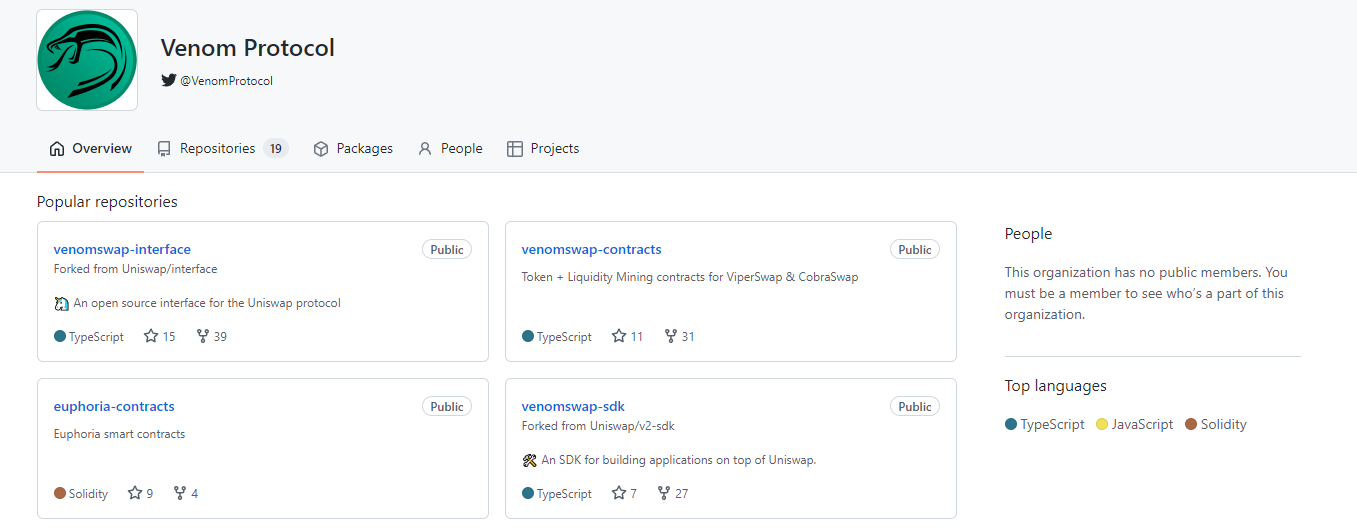Image resolution: width=1357 pixels, height=530 pixels.
Task: Click the JavaScript yellow dot in Top languages
Action: click(x=1102, y=424)
